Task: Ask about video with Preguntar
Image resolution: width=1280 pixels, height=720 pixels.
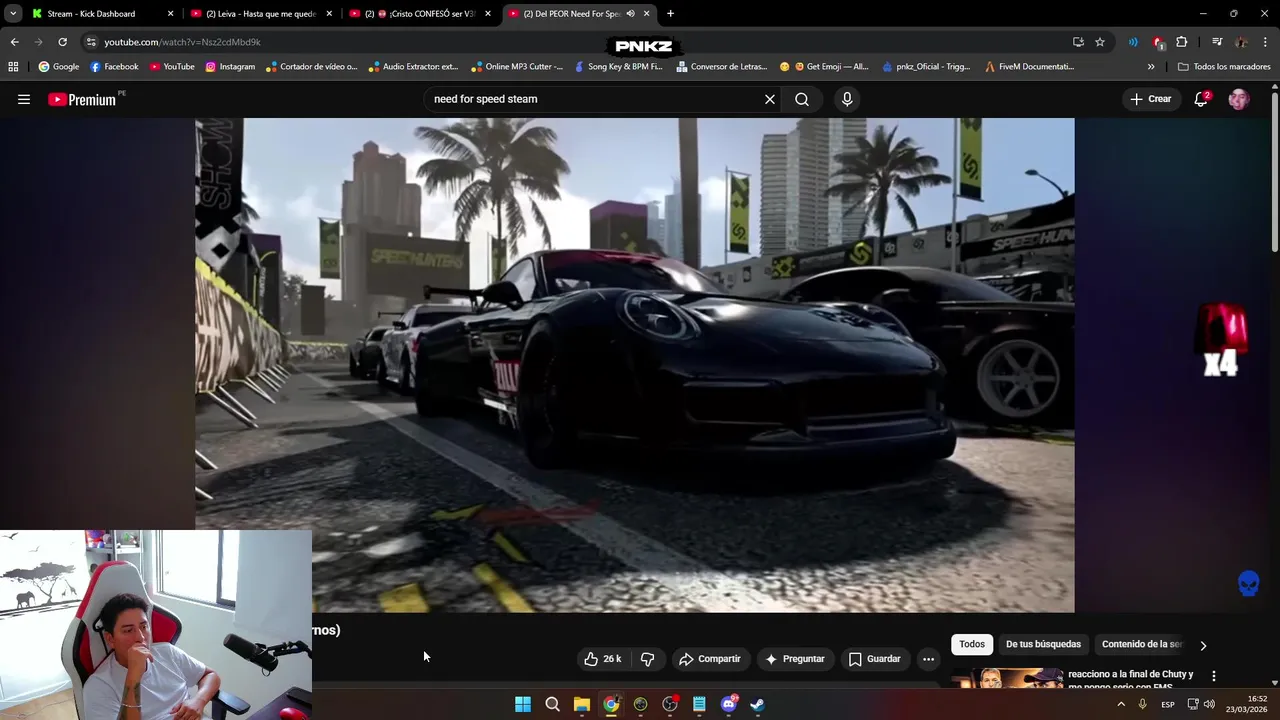Action: (x=795, y=659)
